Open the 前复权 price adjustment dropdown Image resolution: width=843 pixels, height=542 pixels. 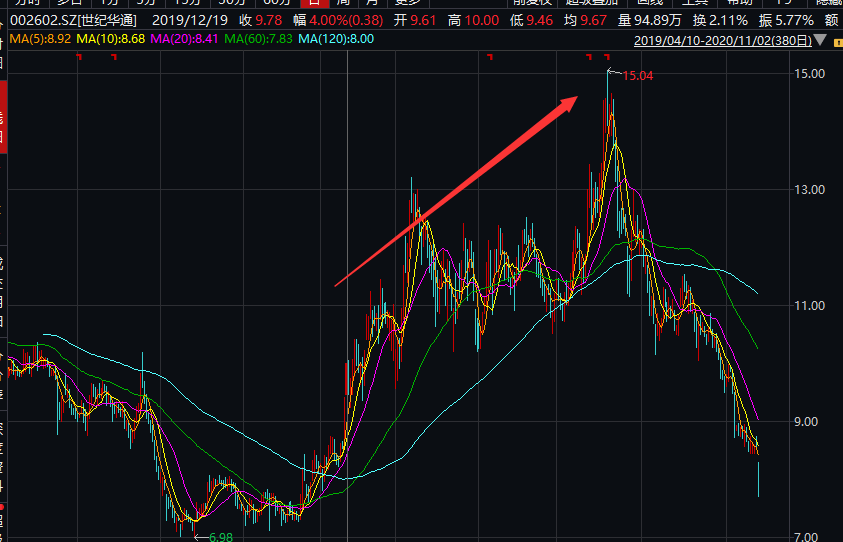click(532, 3)
